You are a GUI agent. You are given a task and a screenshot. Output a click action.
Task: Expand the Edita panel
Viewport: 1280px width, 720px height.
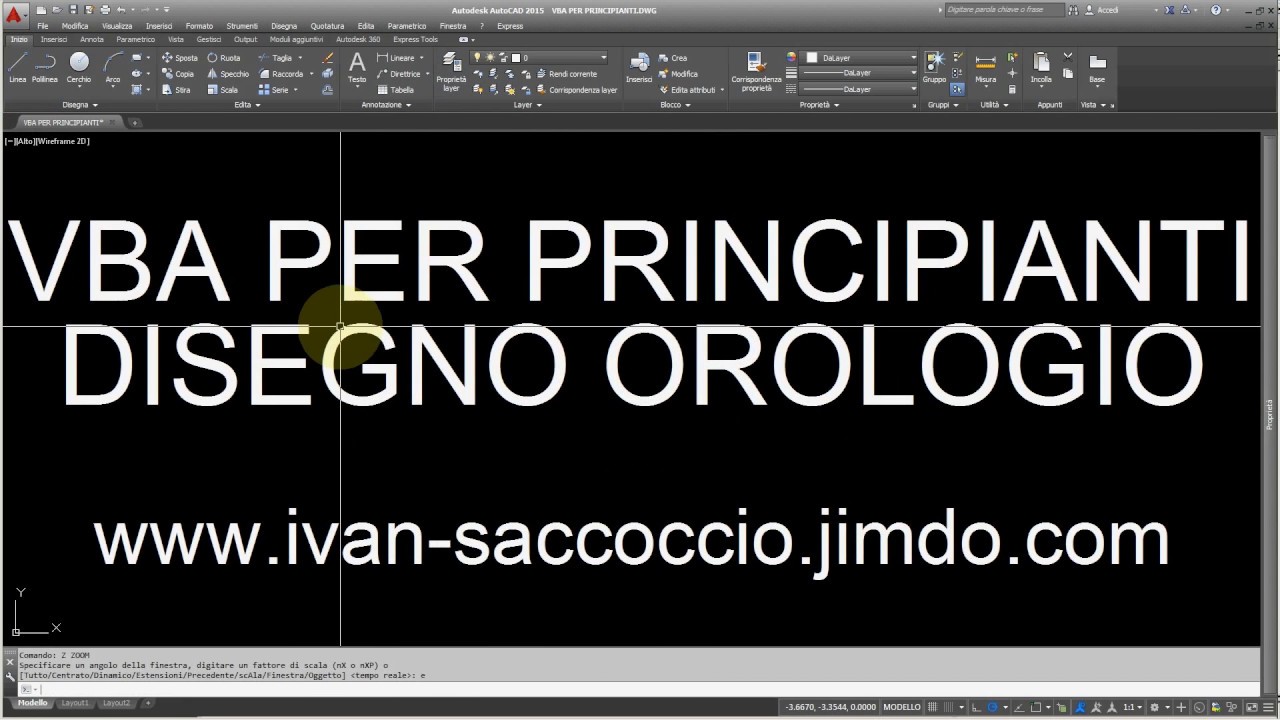pos(247,105)
